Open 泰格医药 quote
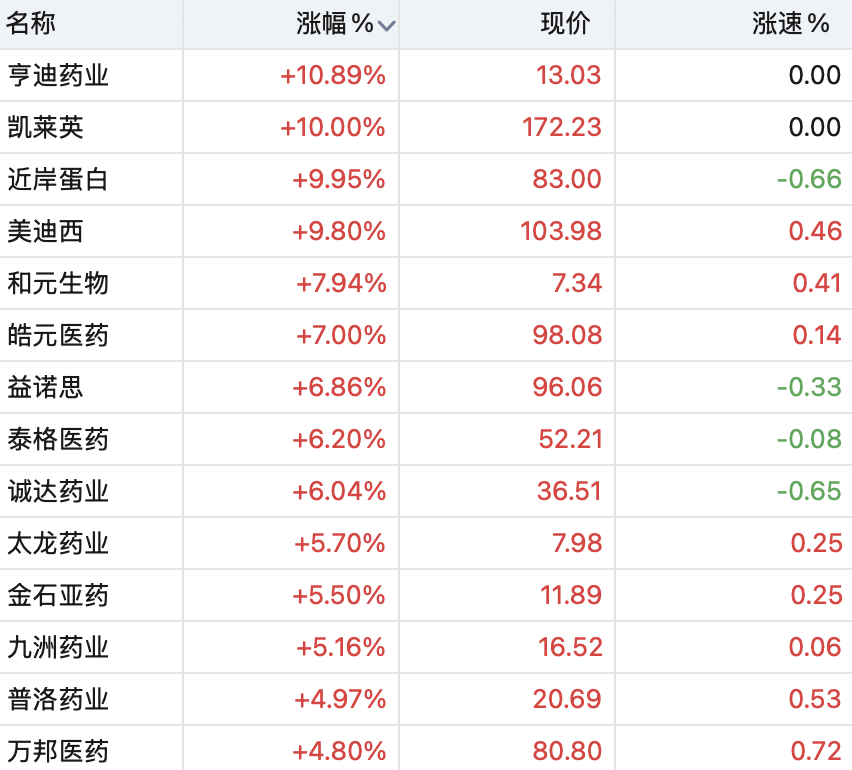852x770 pixels. [x=58, y=439]
